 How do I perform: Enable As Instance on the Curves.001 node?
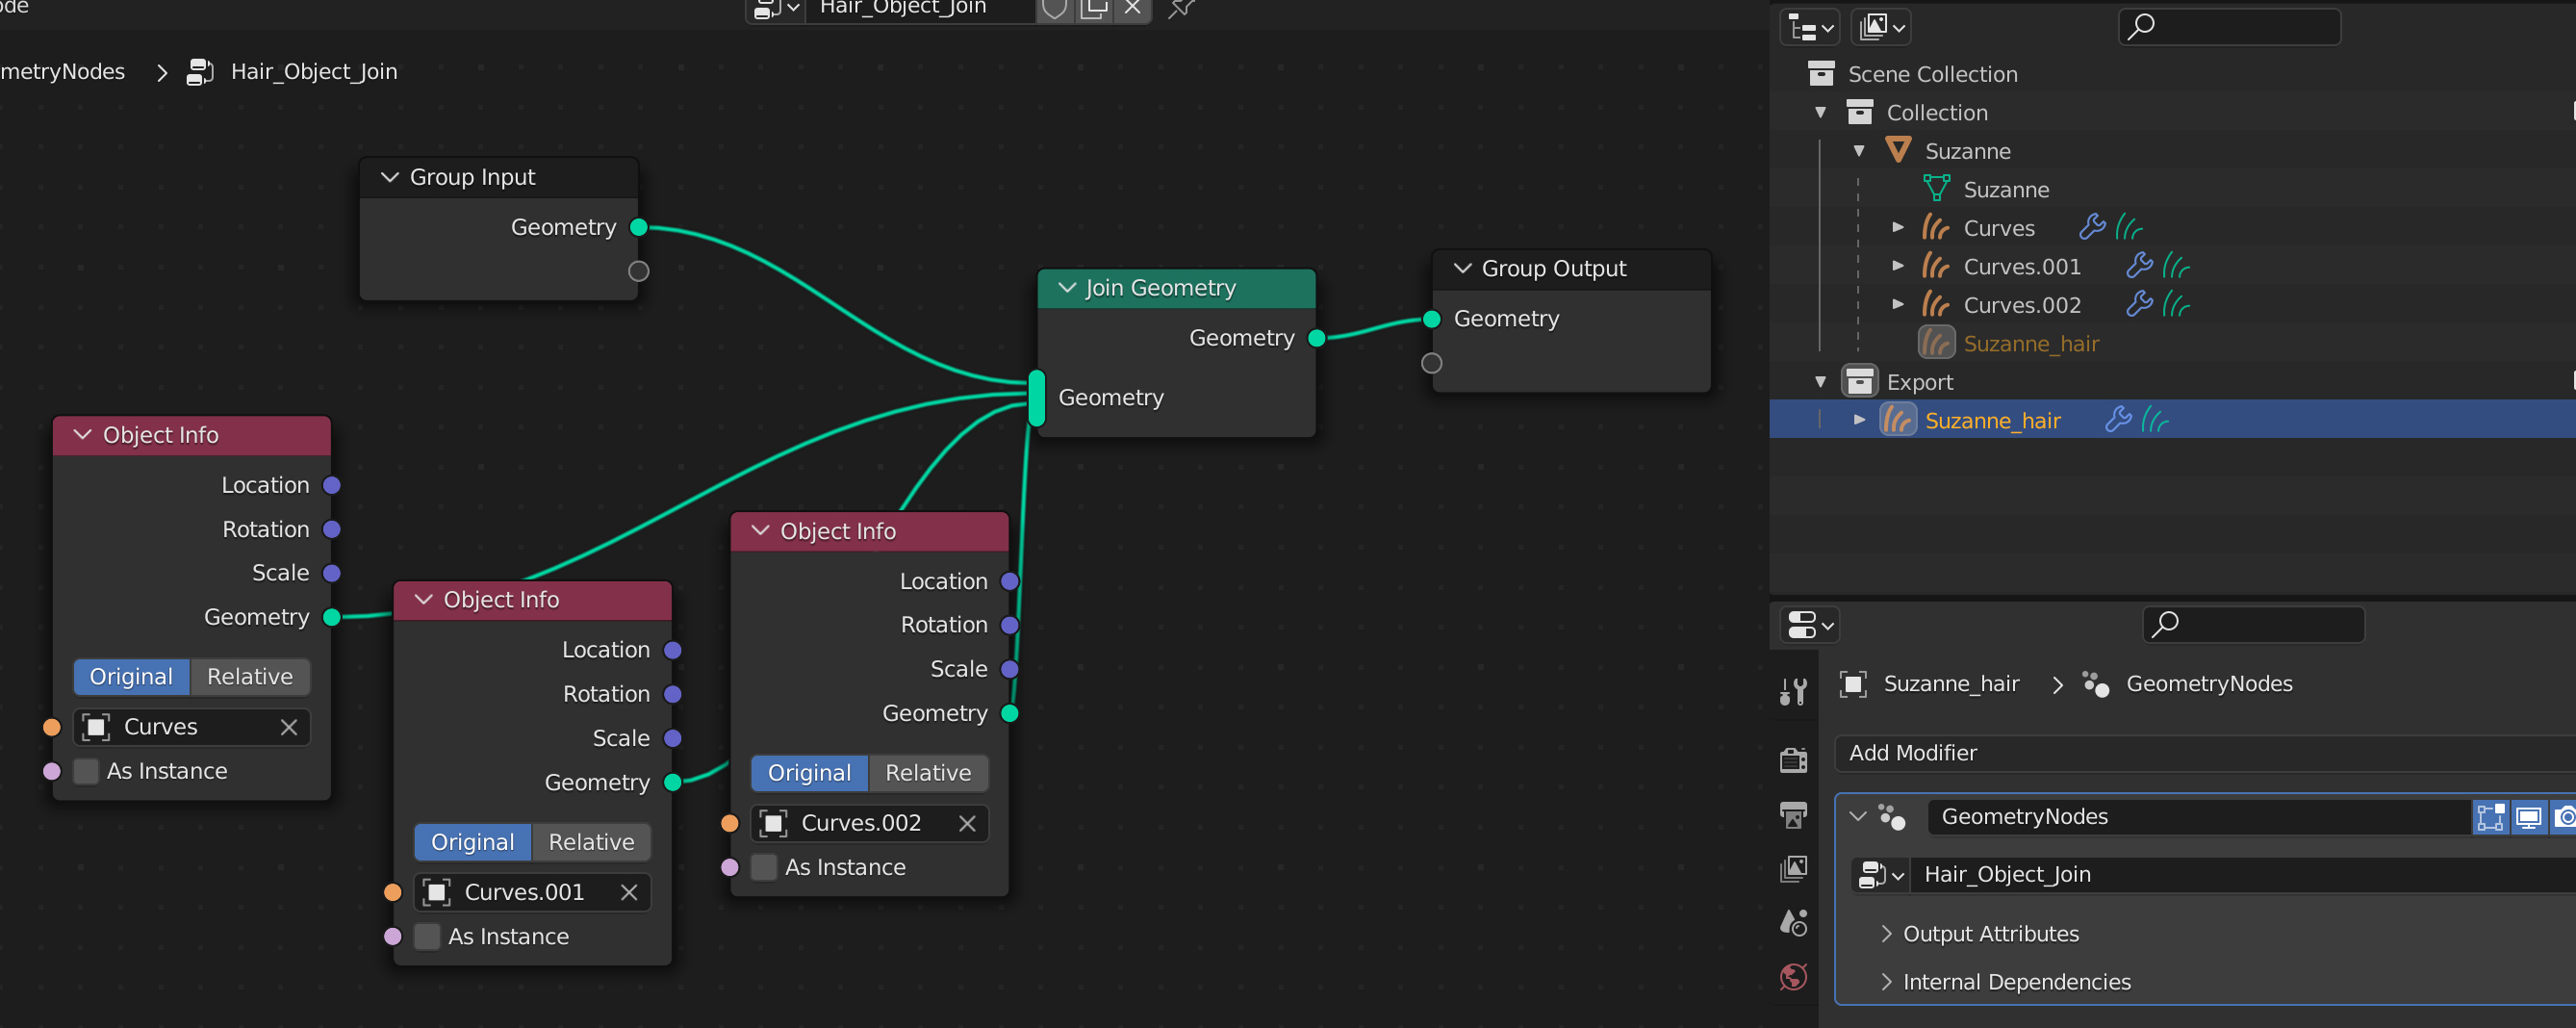428,937
